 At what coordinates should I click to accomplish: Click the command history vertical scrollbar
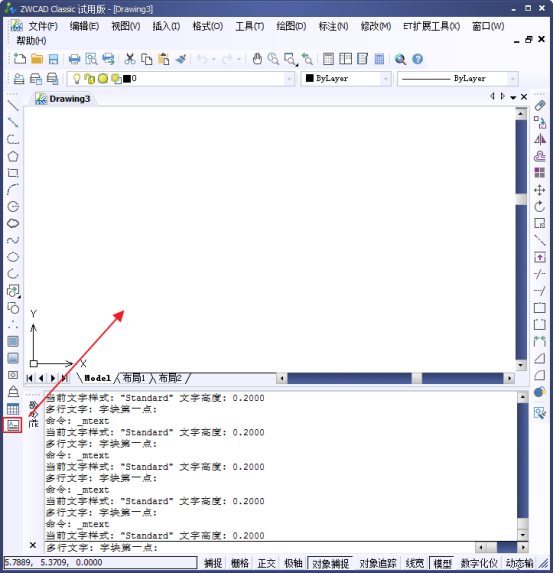pos(523,466)
